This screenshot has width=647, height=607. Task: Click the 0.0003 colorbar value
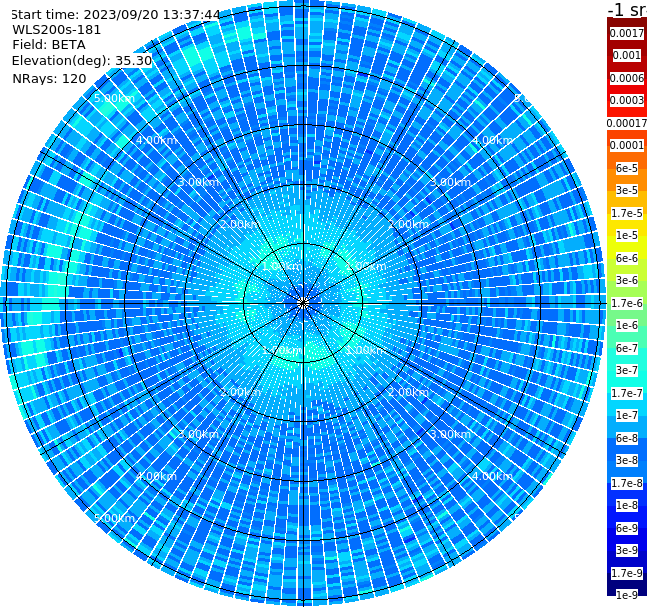[627, 100]
